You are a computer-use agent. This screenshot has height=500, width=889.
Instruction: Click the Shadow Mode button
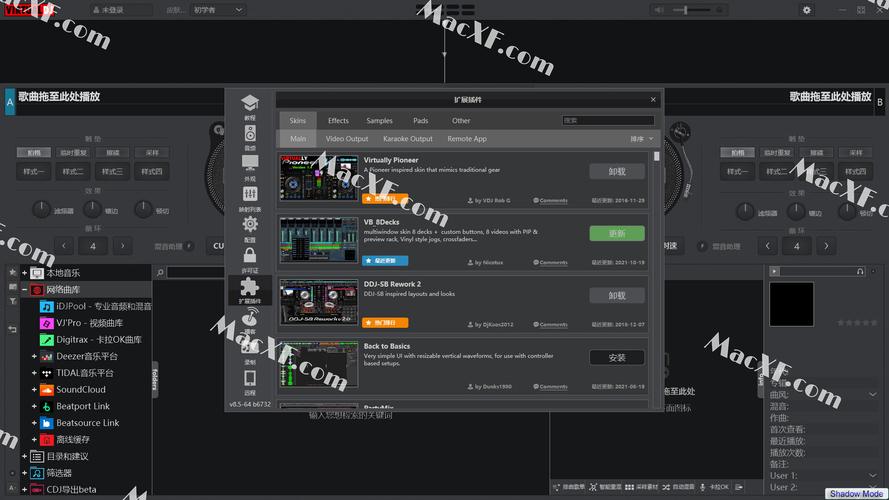coord(856,494)
